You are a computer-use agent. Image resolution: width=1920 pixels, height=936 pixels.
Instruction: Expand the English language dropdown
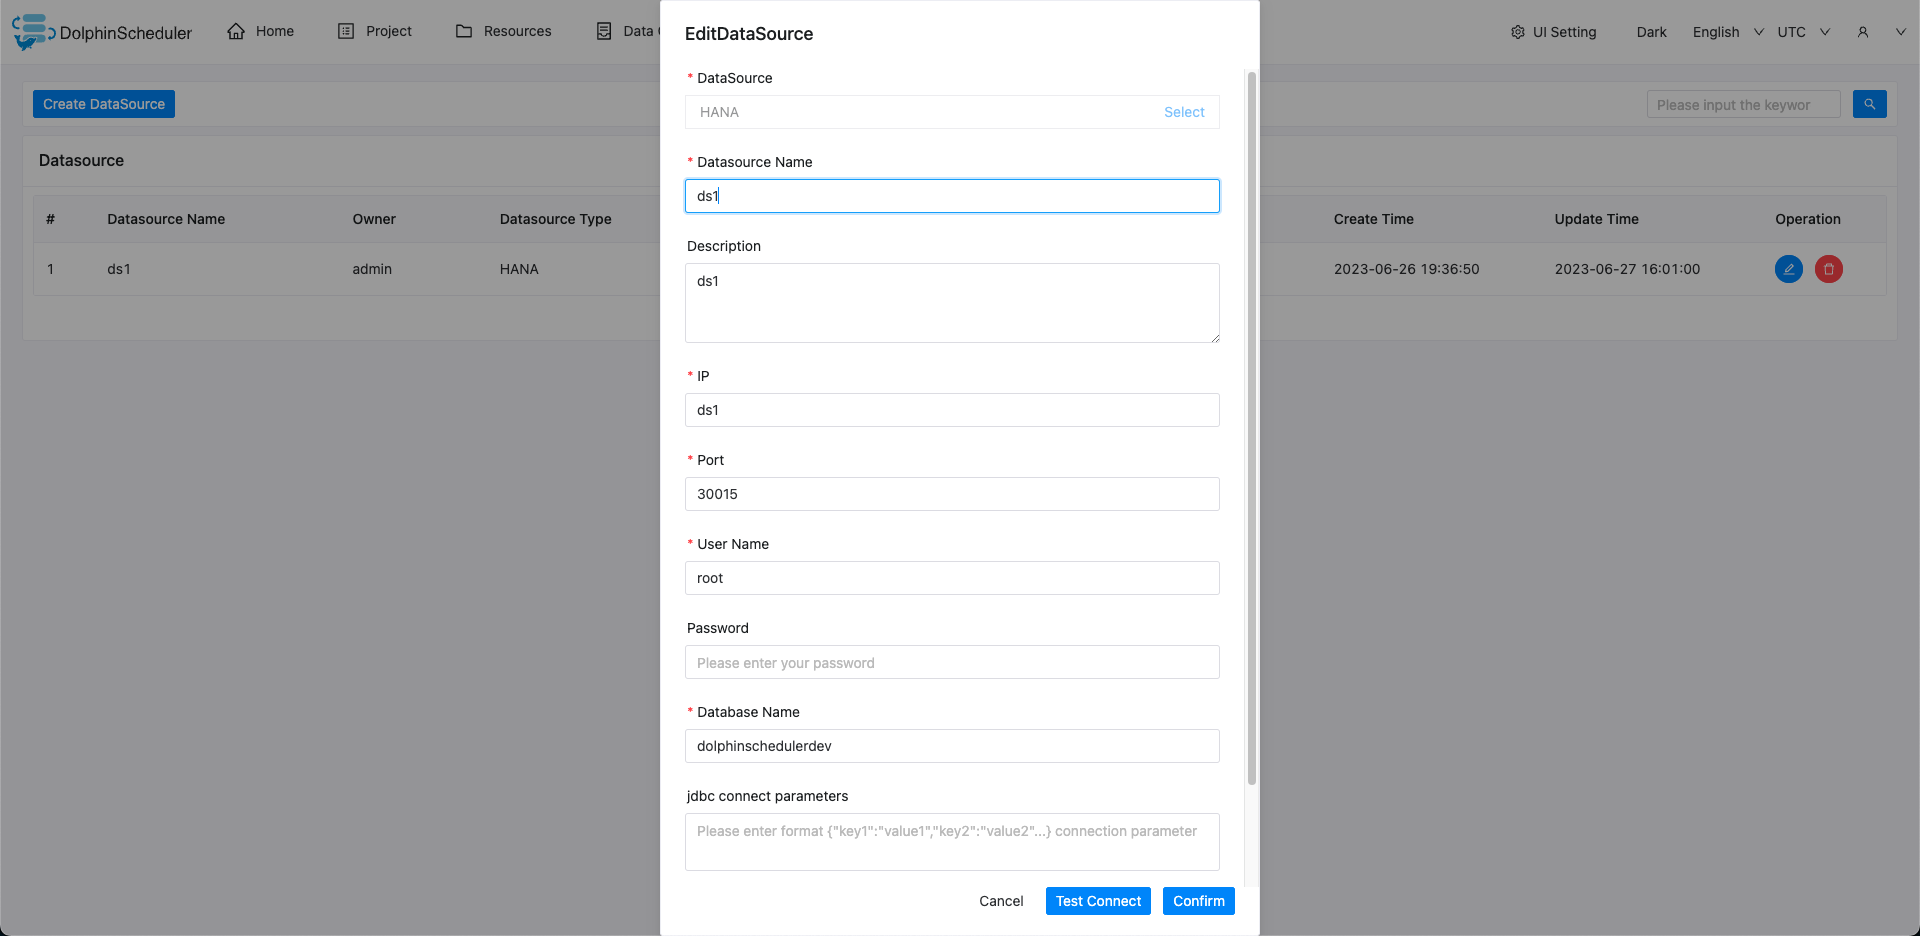coord(1727,32)
